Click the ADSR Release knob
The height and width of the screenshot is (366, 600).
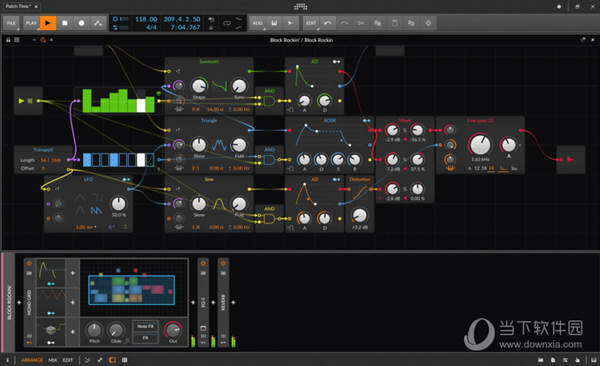pos(355,160)
